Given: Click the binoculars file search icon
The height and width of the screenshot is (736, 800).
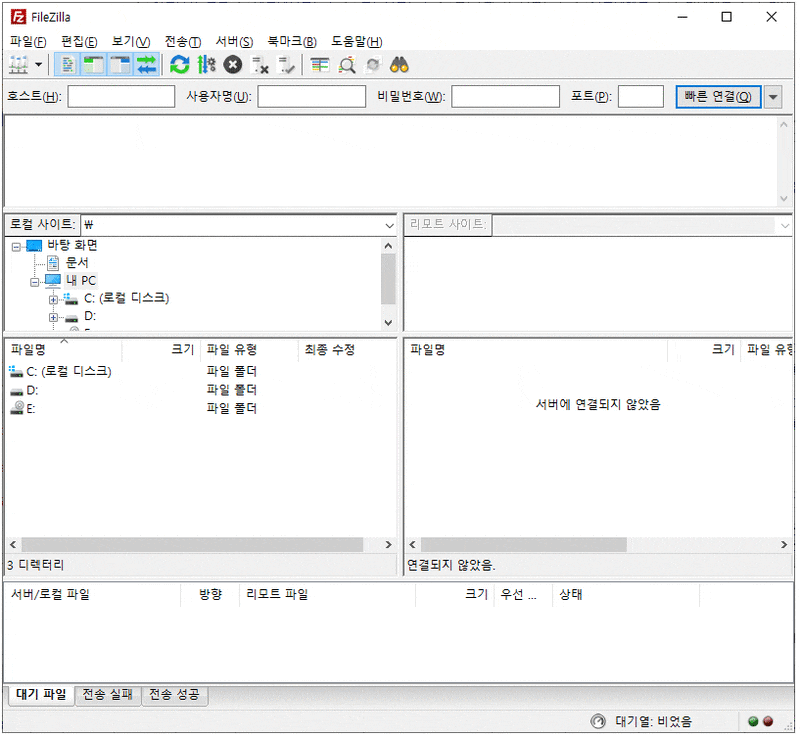Looking at the screenshot, I should click(x=399, y=65).
